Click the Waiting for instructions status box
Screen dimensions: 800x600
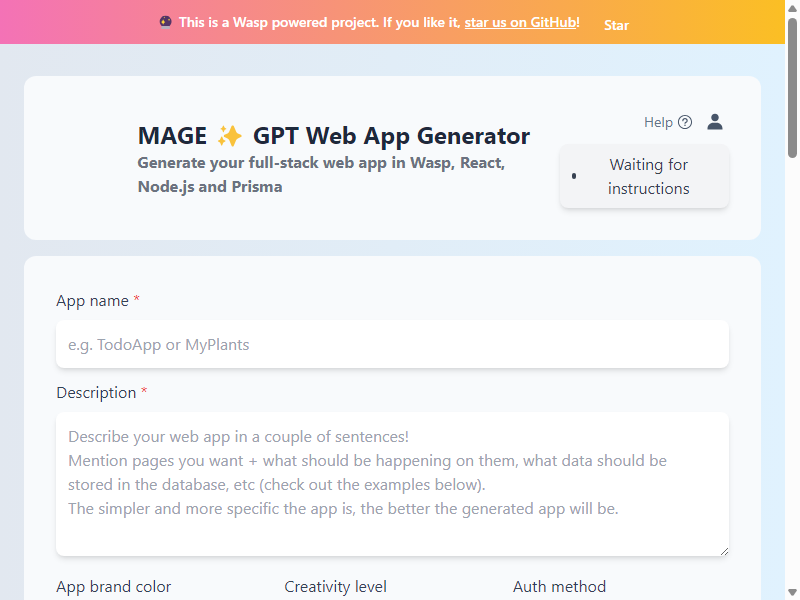click(644, 177)
